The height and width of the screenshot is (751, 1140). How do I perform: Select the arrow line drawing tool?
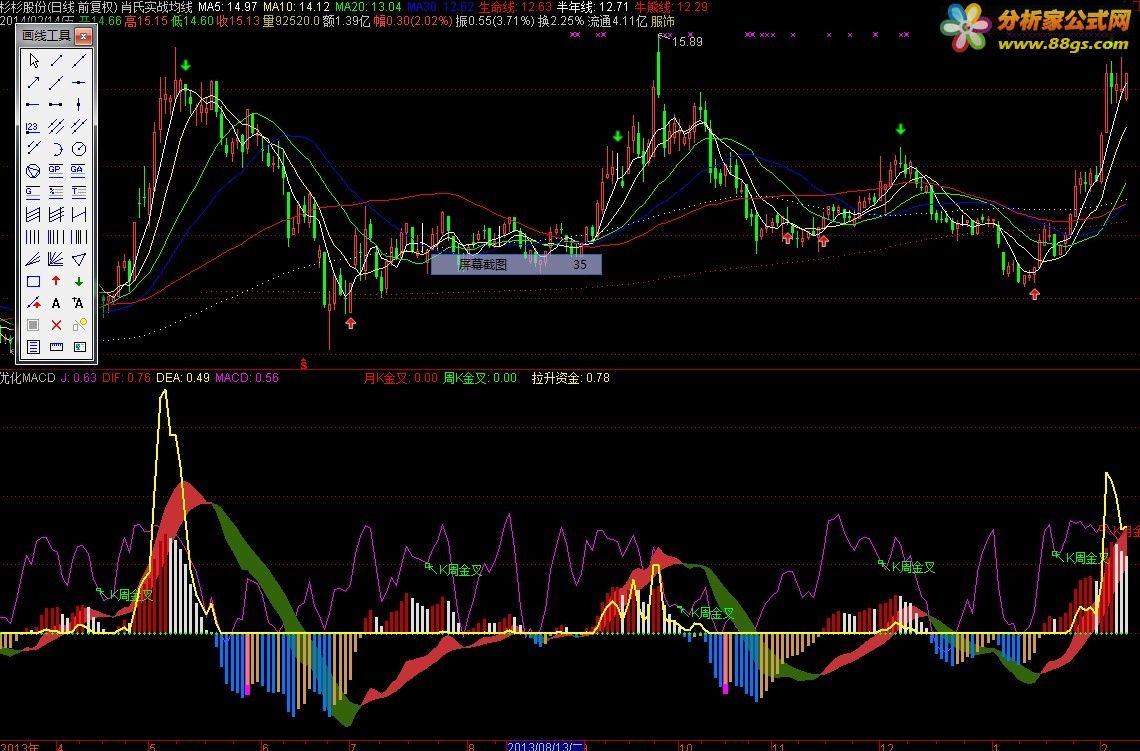tap(33, 82)
